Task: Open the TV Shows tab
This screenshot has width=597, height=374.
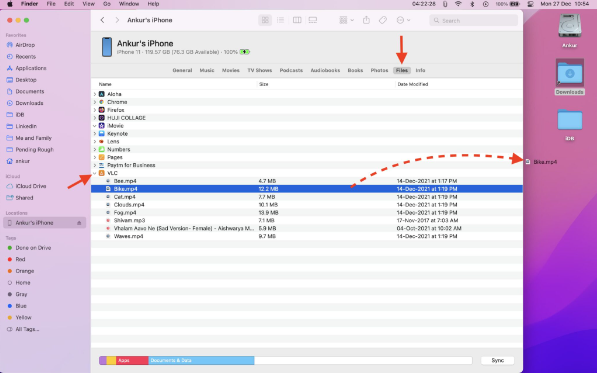Action: click(260, 70)
